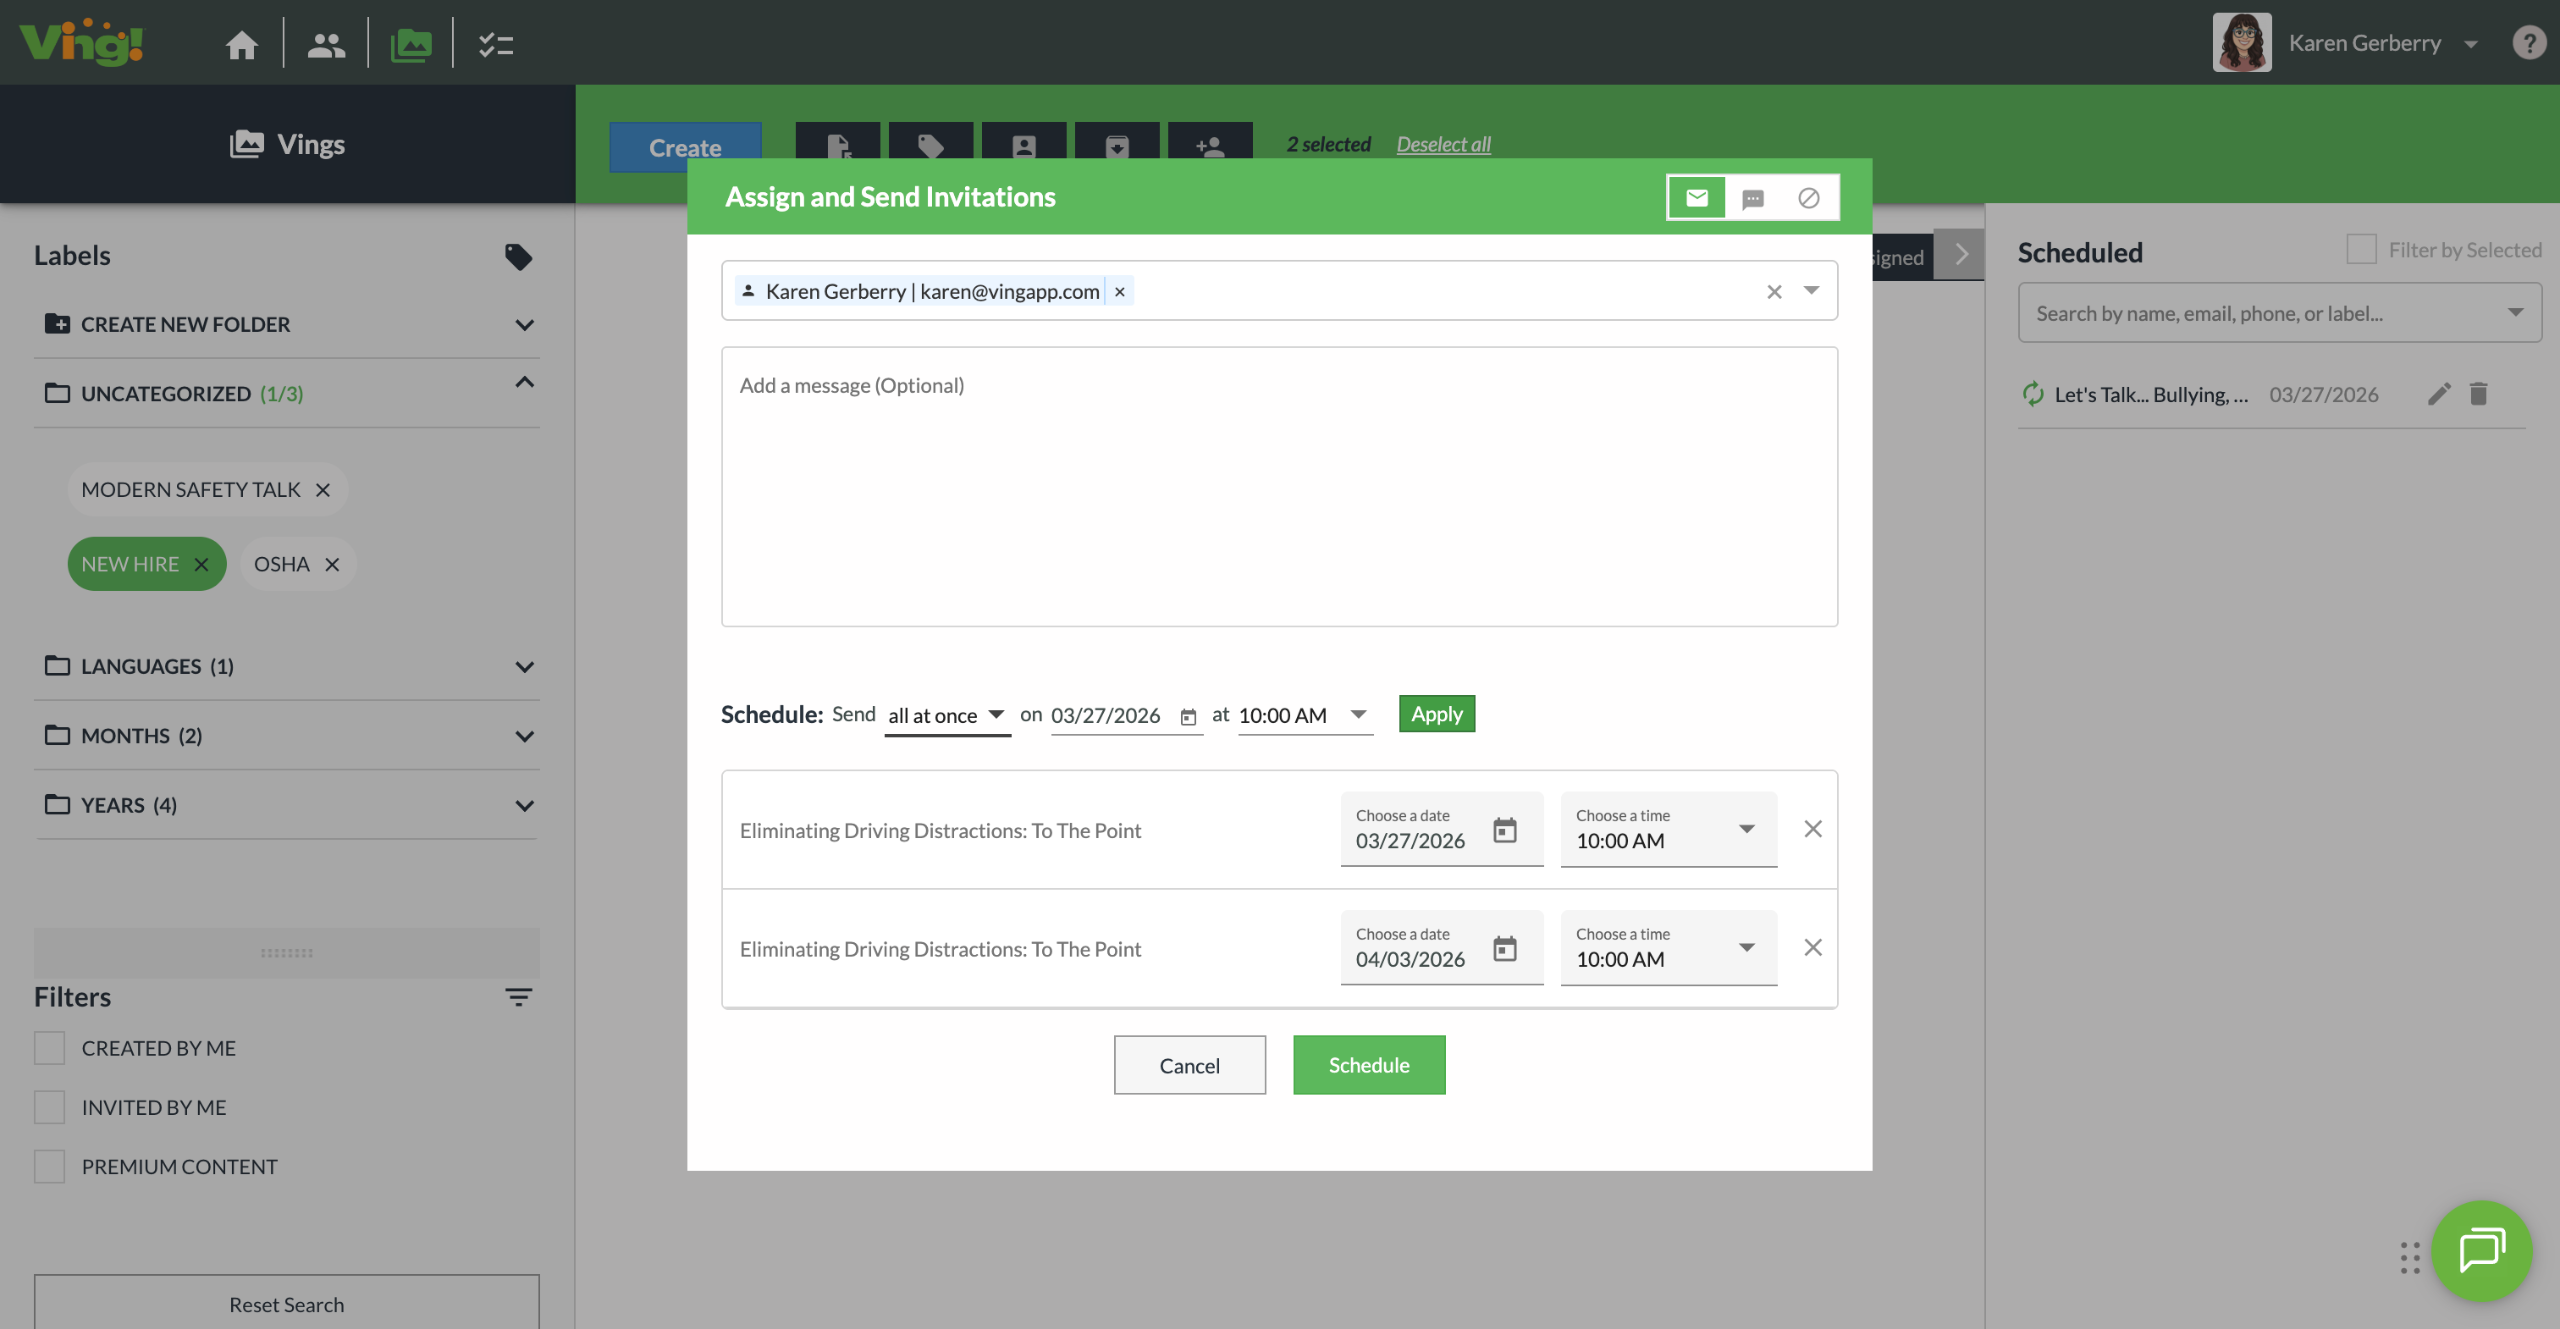Toggle Filter by Selected checkbox

pos(2361,249)
